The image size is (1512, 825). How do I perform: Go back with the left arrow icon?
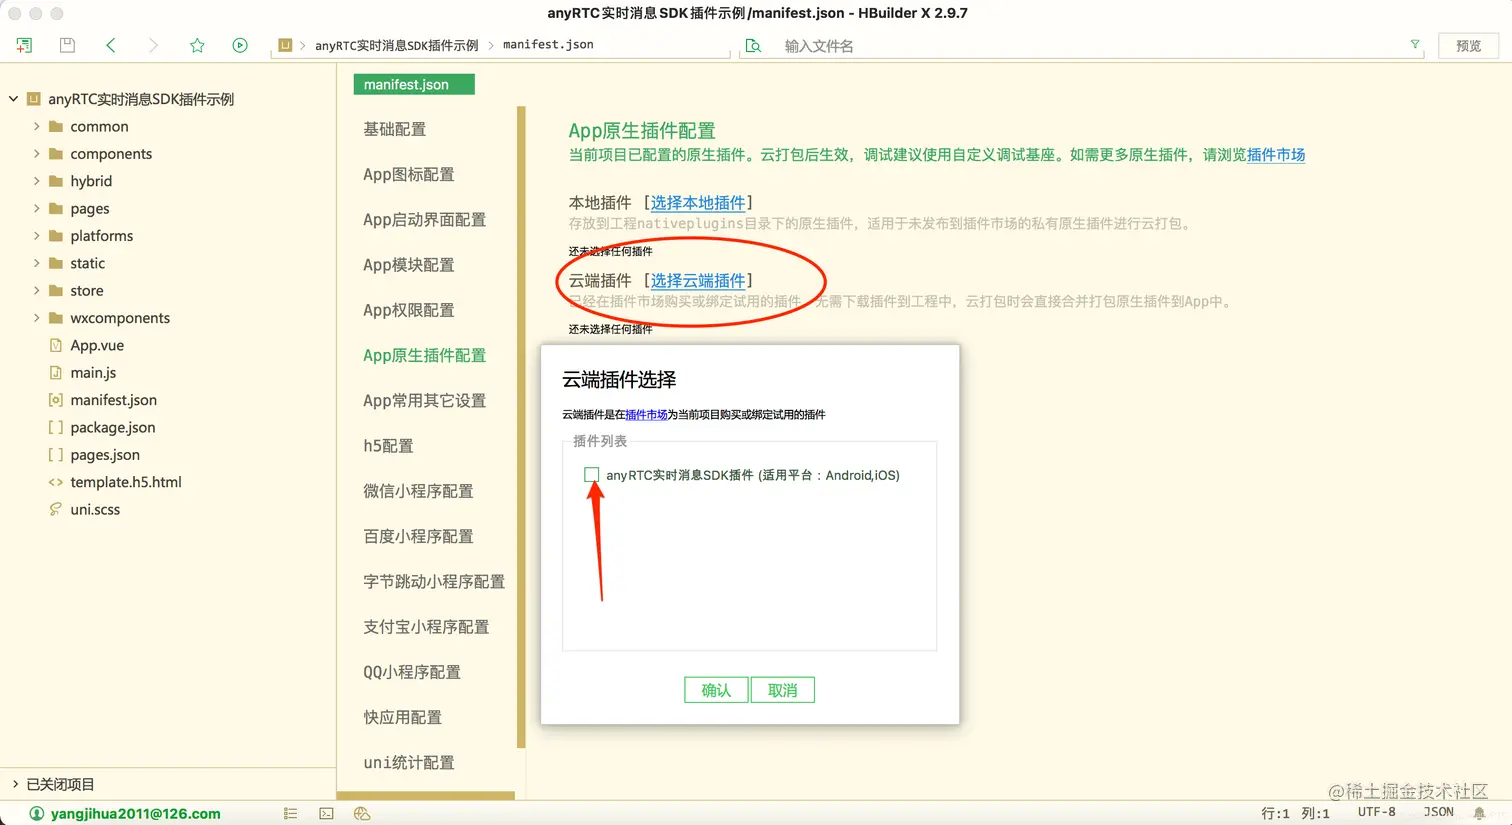[x=111, y=45]
